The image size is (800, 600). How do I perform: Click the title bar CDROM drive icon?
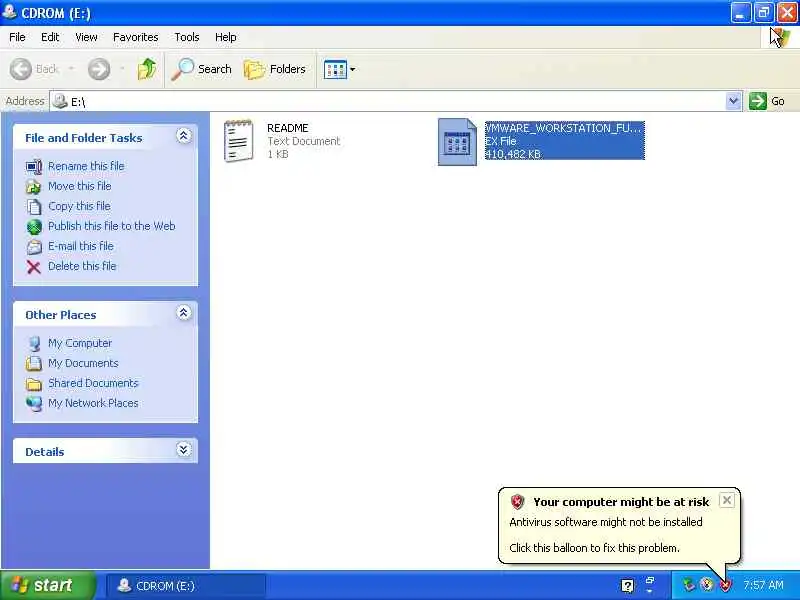(x=10, y=11)
